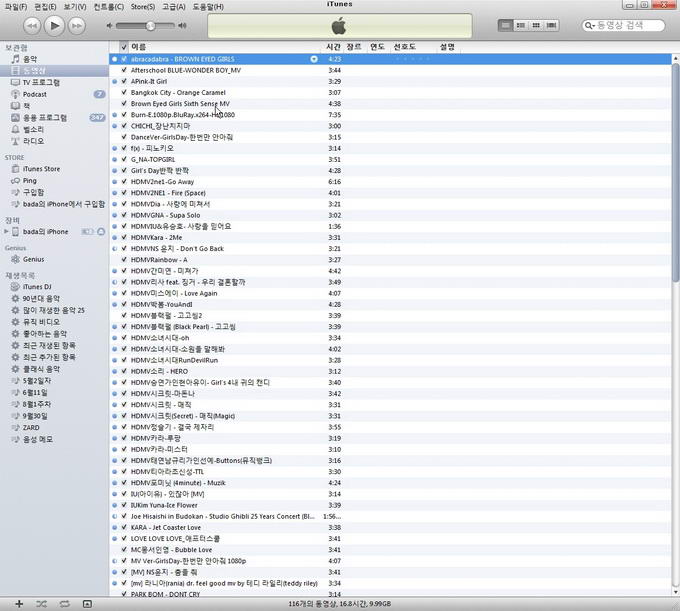Image resolution: width=680 pixels, height=611 pixels.
Task: Show artwork viewer button in bottom bar
Action: 87,604
